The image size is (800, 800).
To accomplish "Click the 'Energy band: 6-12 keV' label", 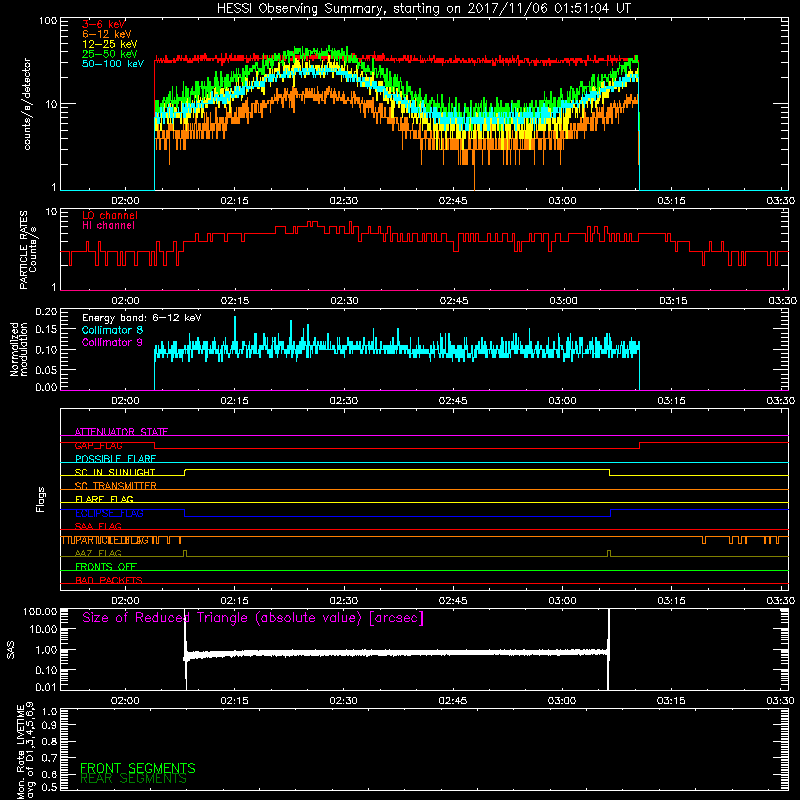I will [x=142, y=318].
